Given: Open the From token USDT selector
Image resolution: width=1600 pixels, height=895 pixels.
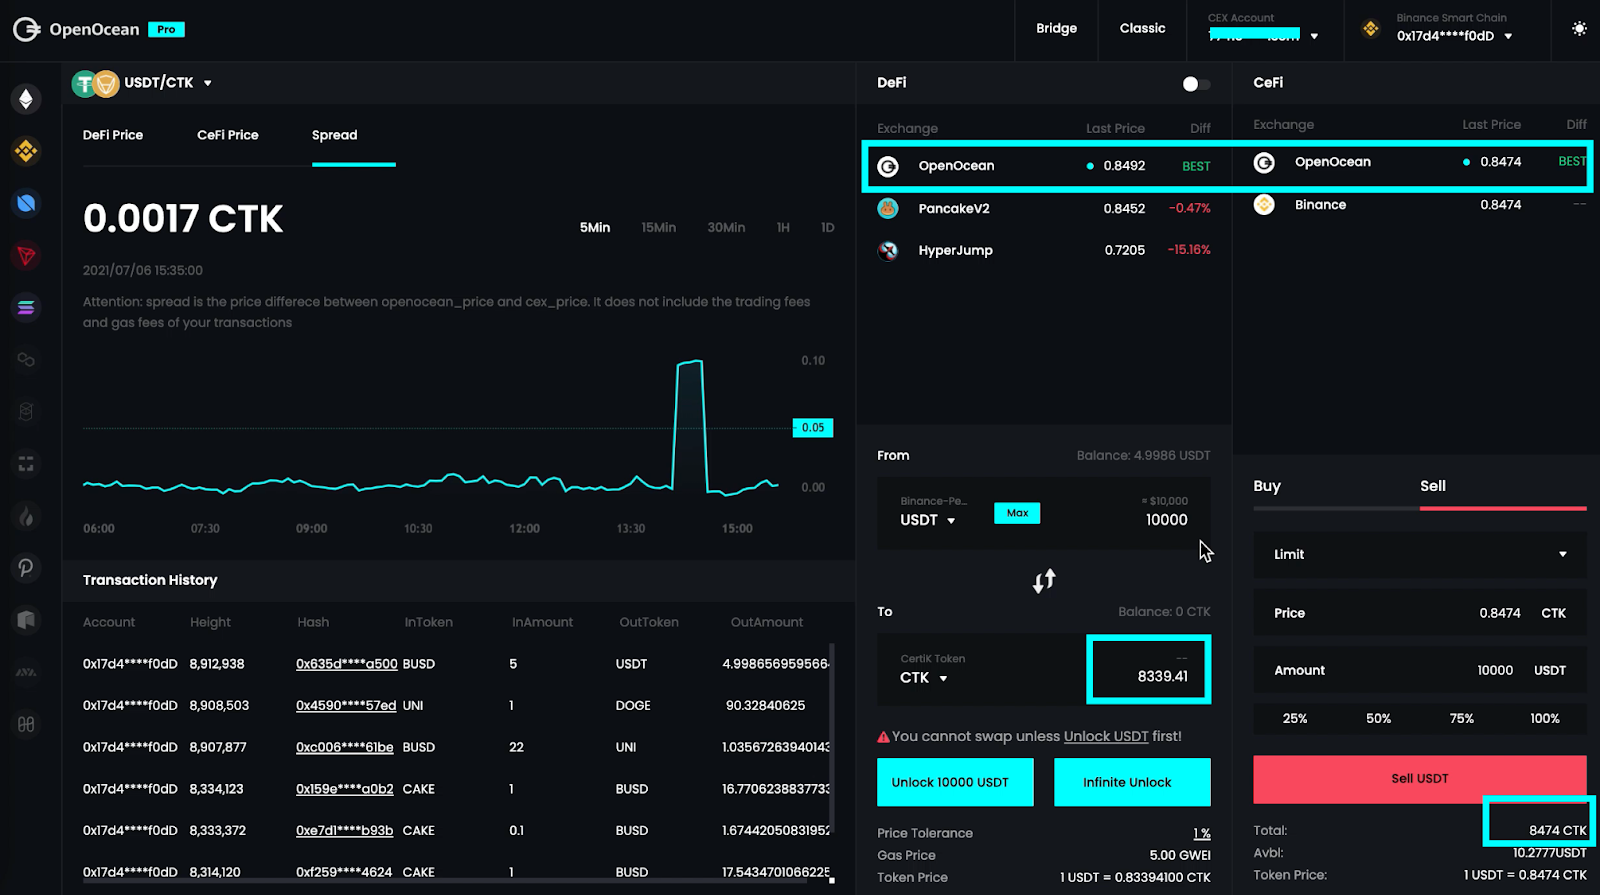Looking at the screenshot, I should coord(928,520).
